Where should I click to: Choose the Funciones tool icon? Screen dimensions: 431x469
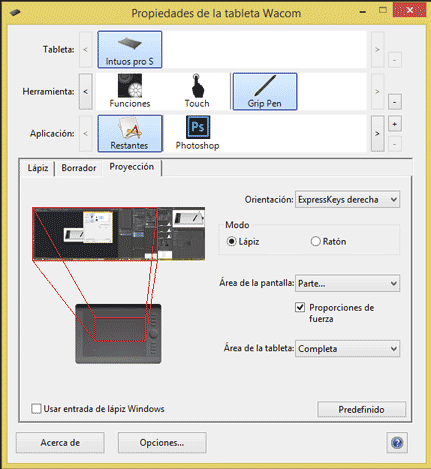pyautogui.click(x=130, y=91)
